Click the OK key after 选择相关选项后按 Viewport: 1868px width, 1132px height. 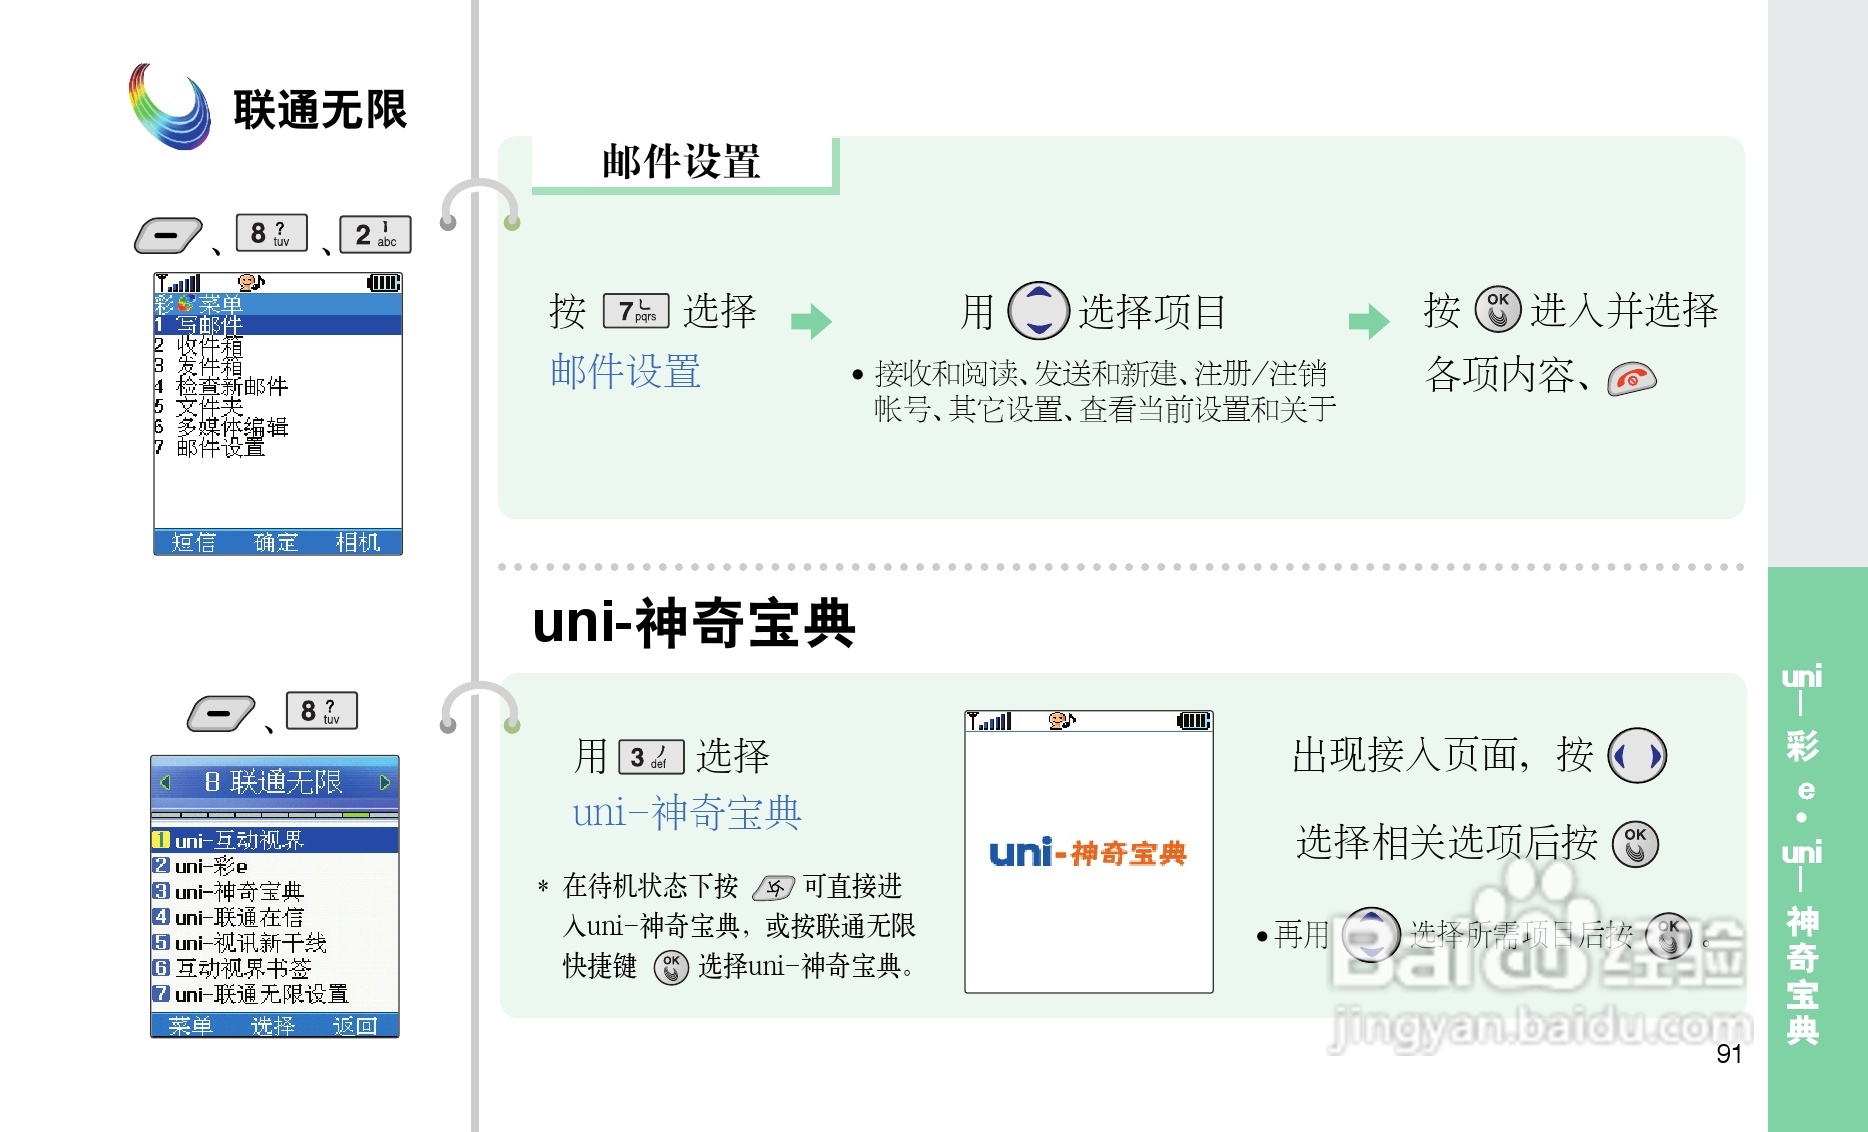1635,844
